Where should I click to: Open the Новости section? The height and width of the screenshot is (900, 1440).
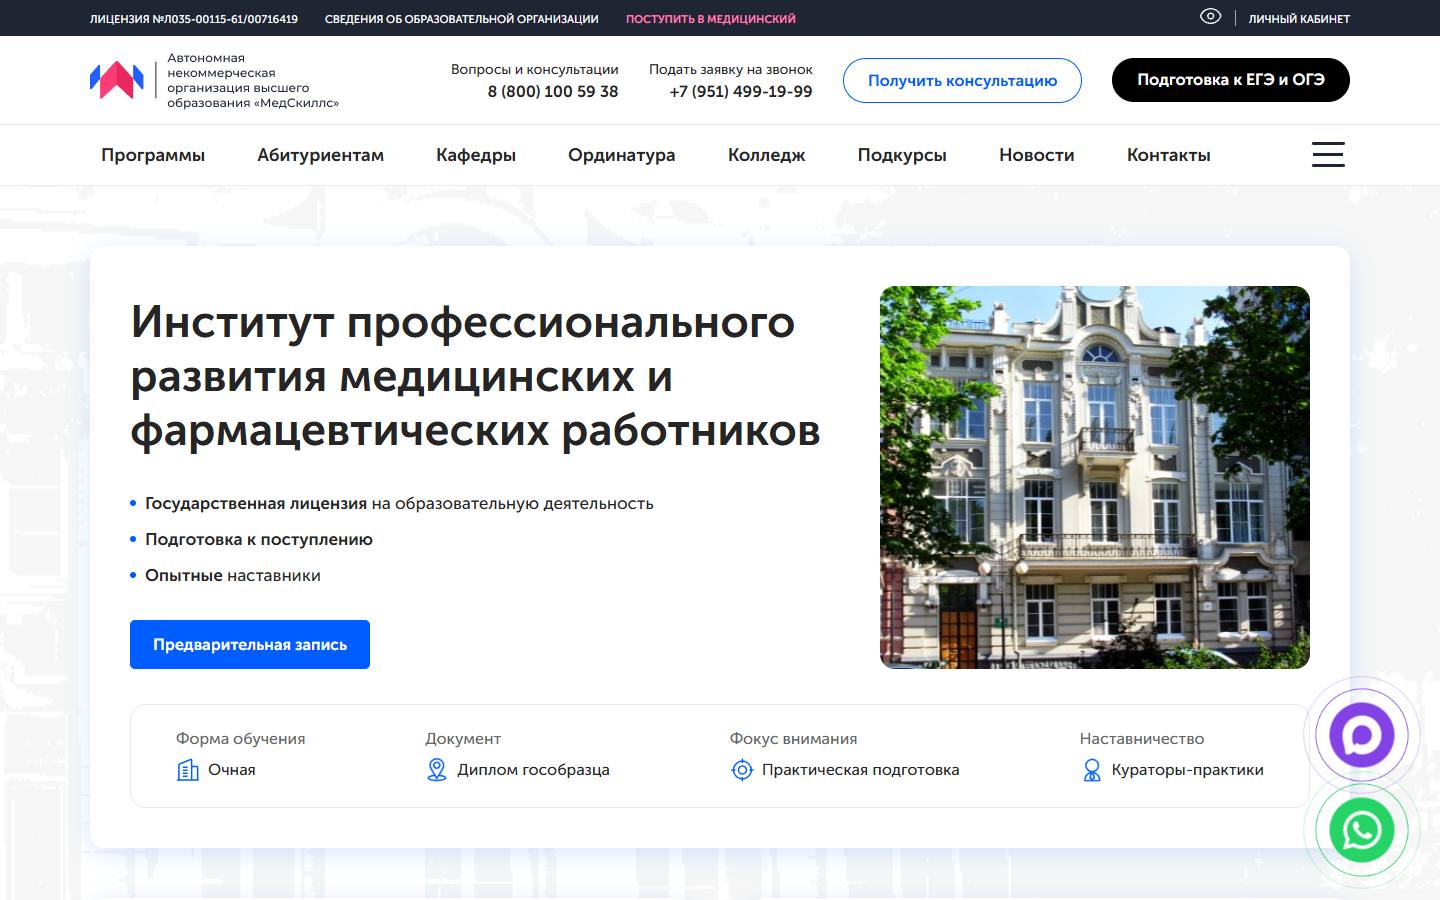(x=1037, y=155)
